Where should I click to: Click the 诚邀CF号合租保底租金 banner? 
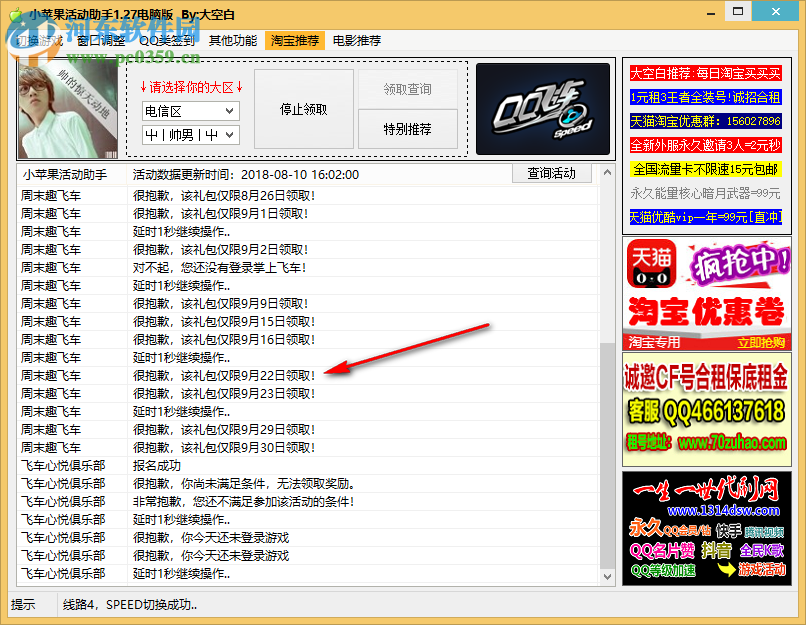(x=707, y=409)
